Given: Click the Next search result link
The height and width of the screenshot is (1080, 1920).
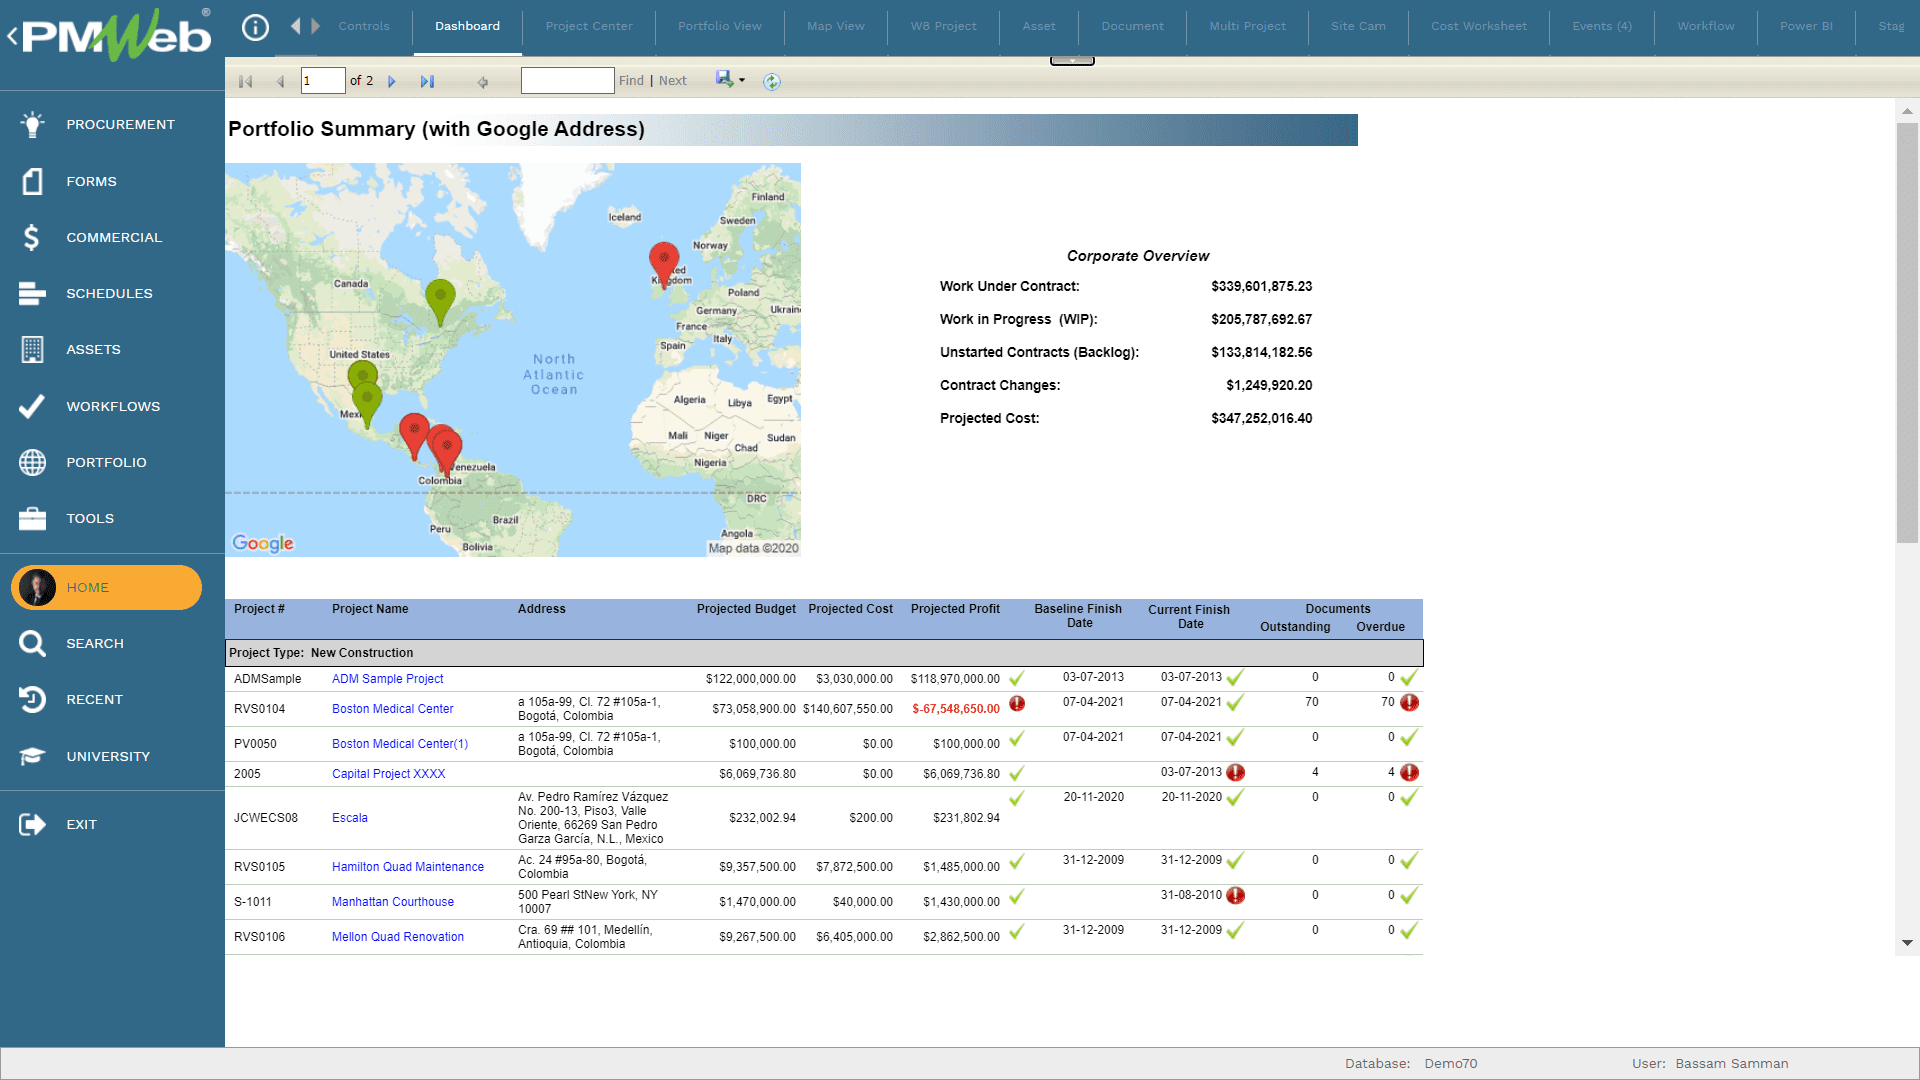Looking at the screenshot, I should [673, 81].
